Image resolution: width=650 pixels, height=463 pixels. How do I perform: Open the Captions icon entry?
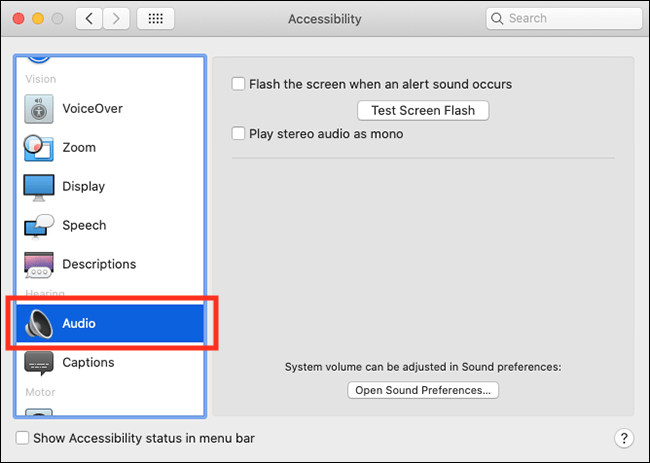[x=39, y=363]
